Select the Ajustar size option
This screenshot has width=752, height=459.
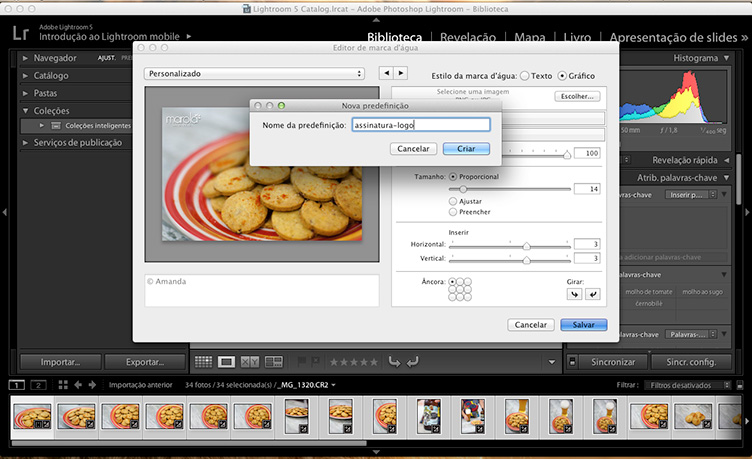pyautogui.click(x=453, y=200)
